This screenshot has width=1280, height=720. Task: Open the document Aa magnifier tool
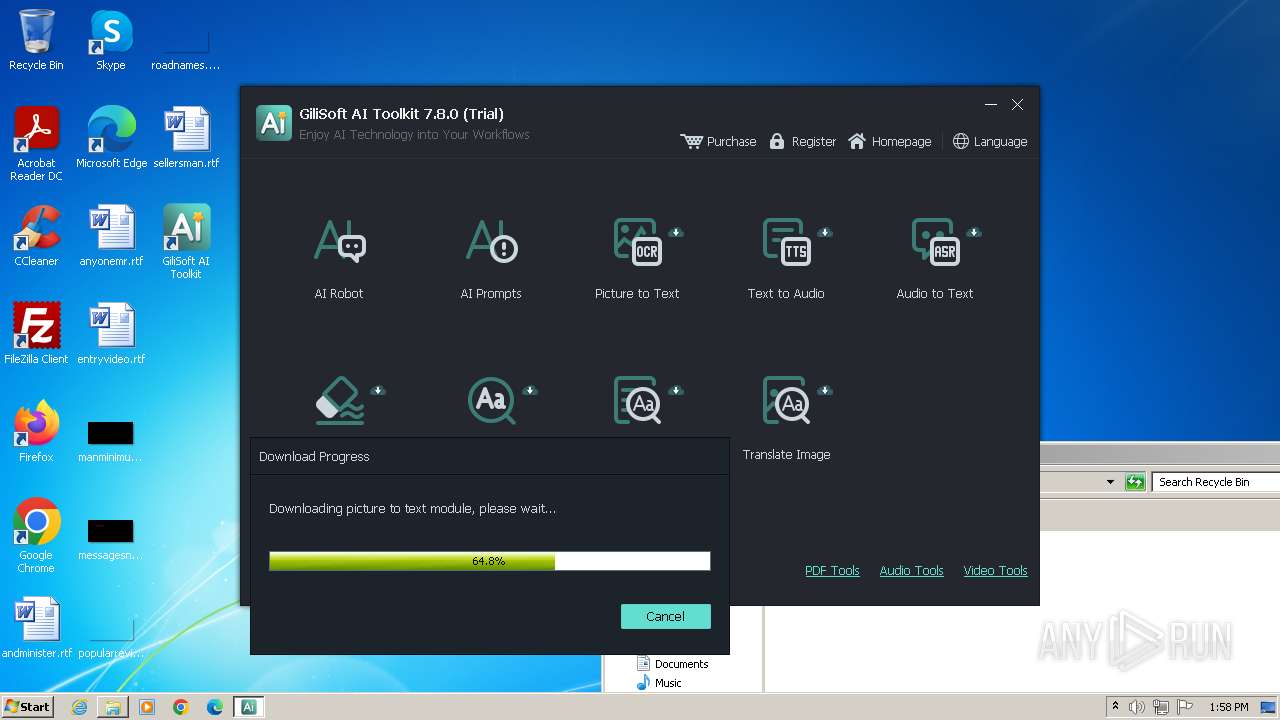pyautogui.click(x=637, y=401)
